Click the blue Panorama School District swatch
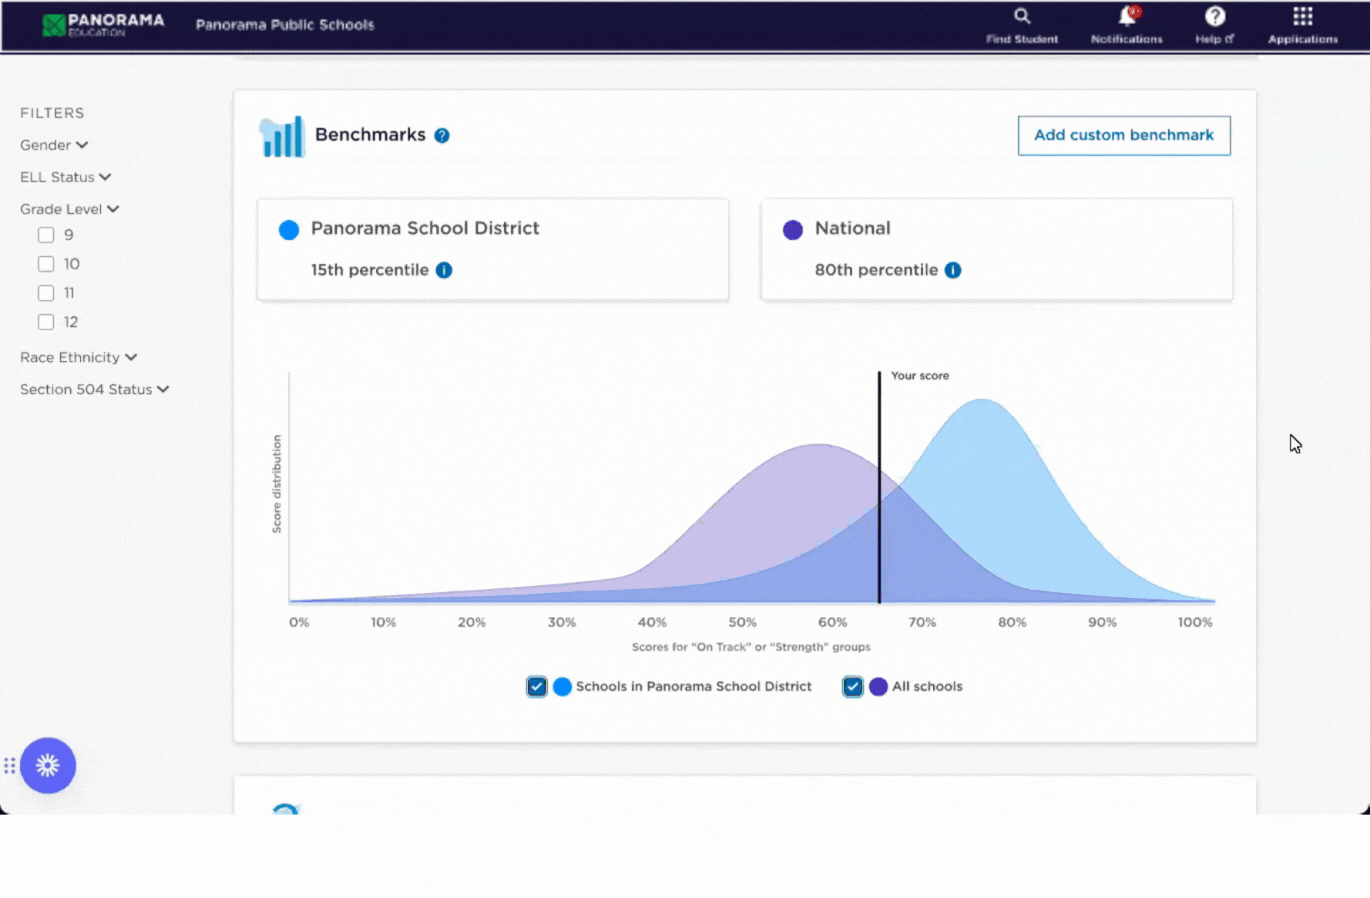Image resolution: width=1370 pixels, height=898 pixels. (289, 230)
